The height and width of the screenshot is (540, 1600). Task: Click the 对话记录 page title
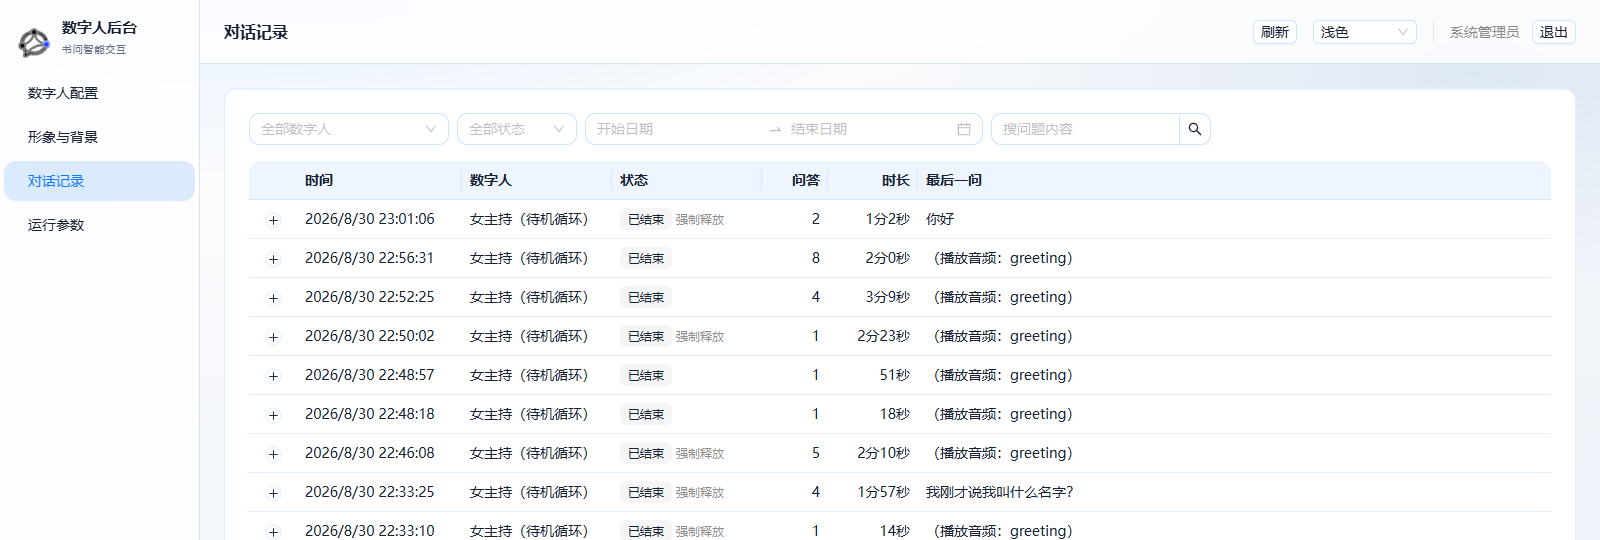pos(256,32)
